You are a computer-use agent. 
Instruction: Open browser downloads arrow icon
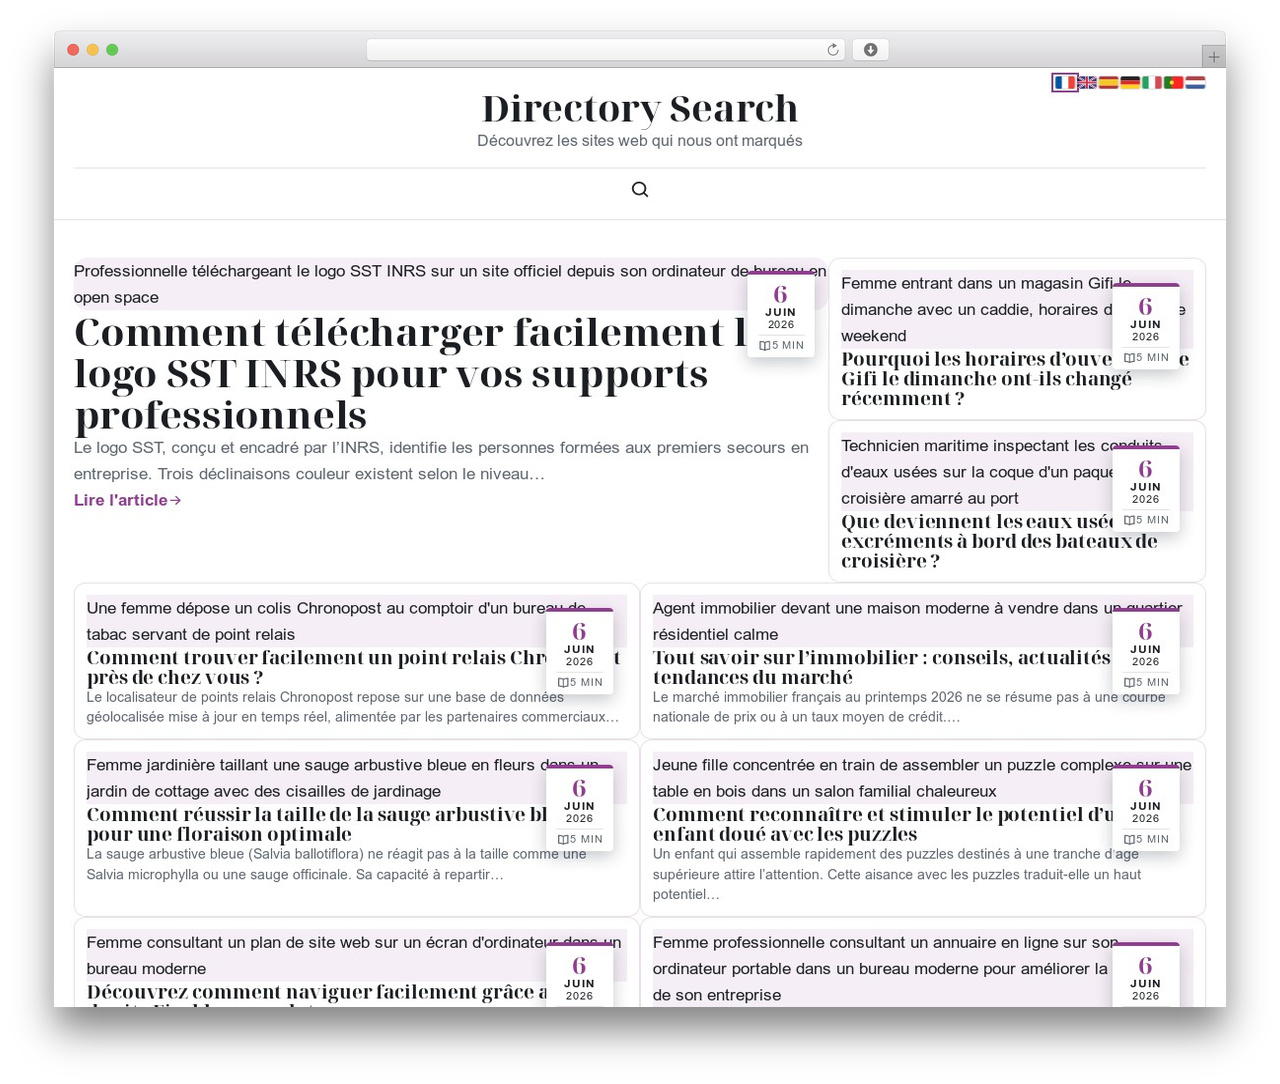[x=871, y=50]
